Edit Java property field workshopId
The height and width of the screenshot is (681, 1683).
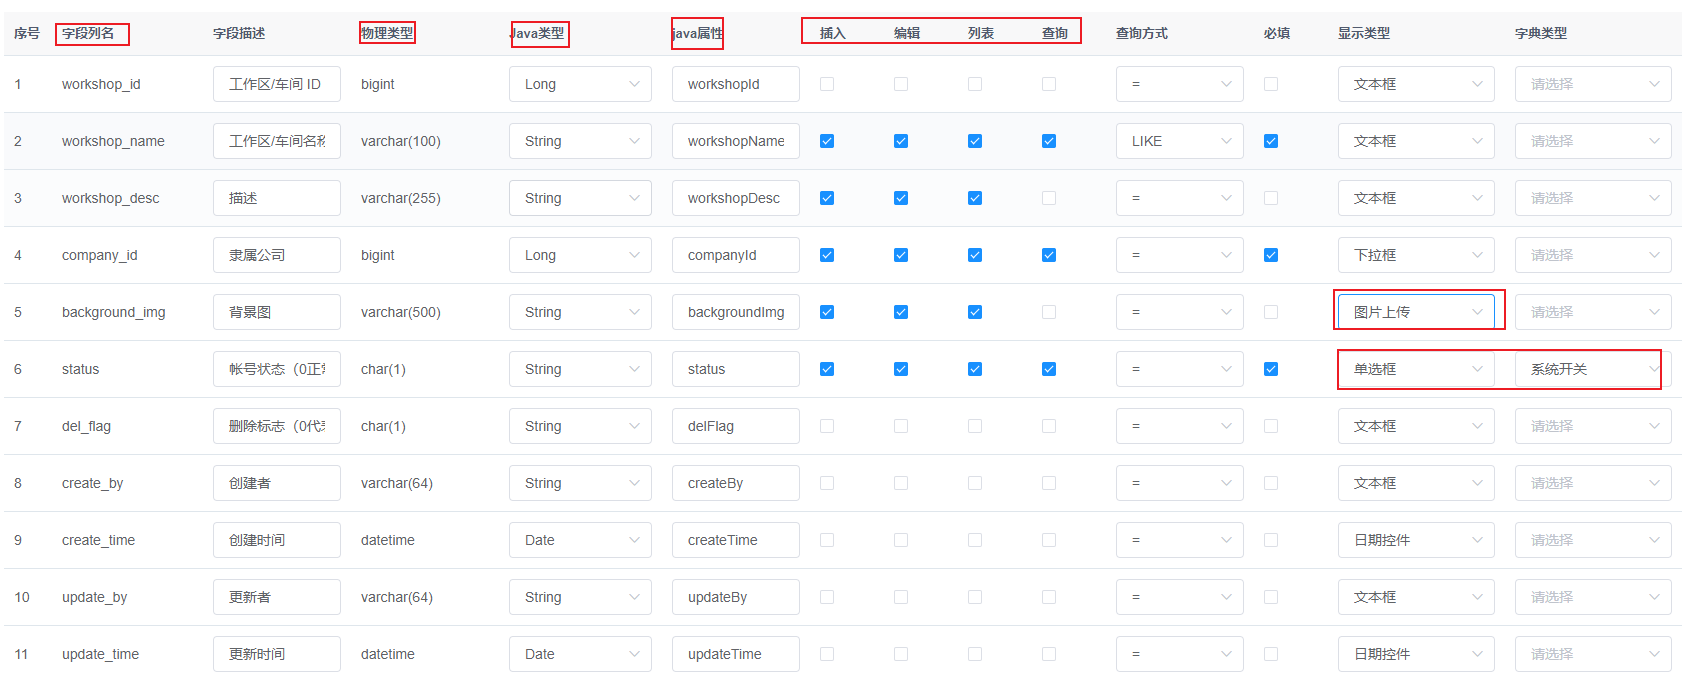click(x=736, y=84)
